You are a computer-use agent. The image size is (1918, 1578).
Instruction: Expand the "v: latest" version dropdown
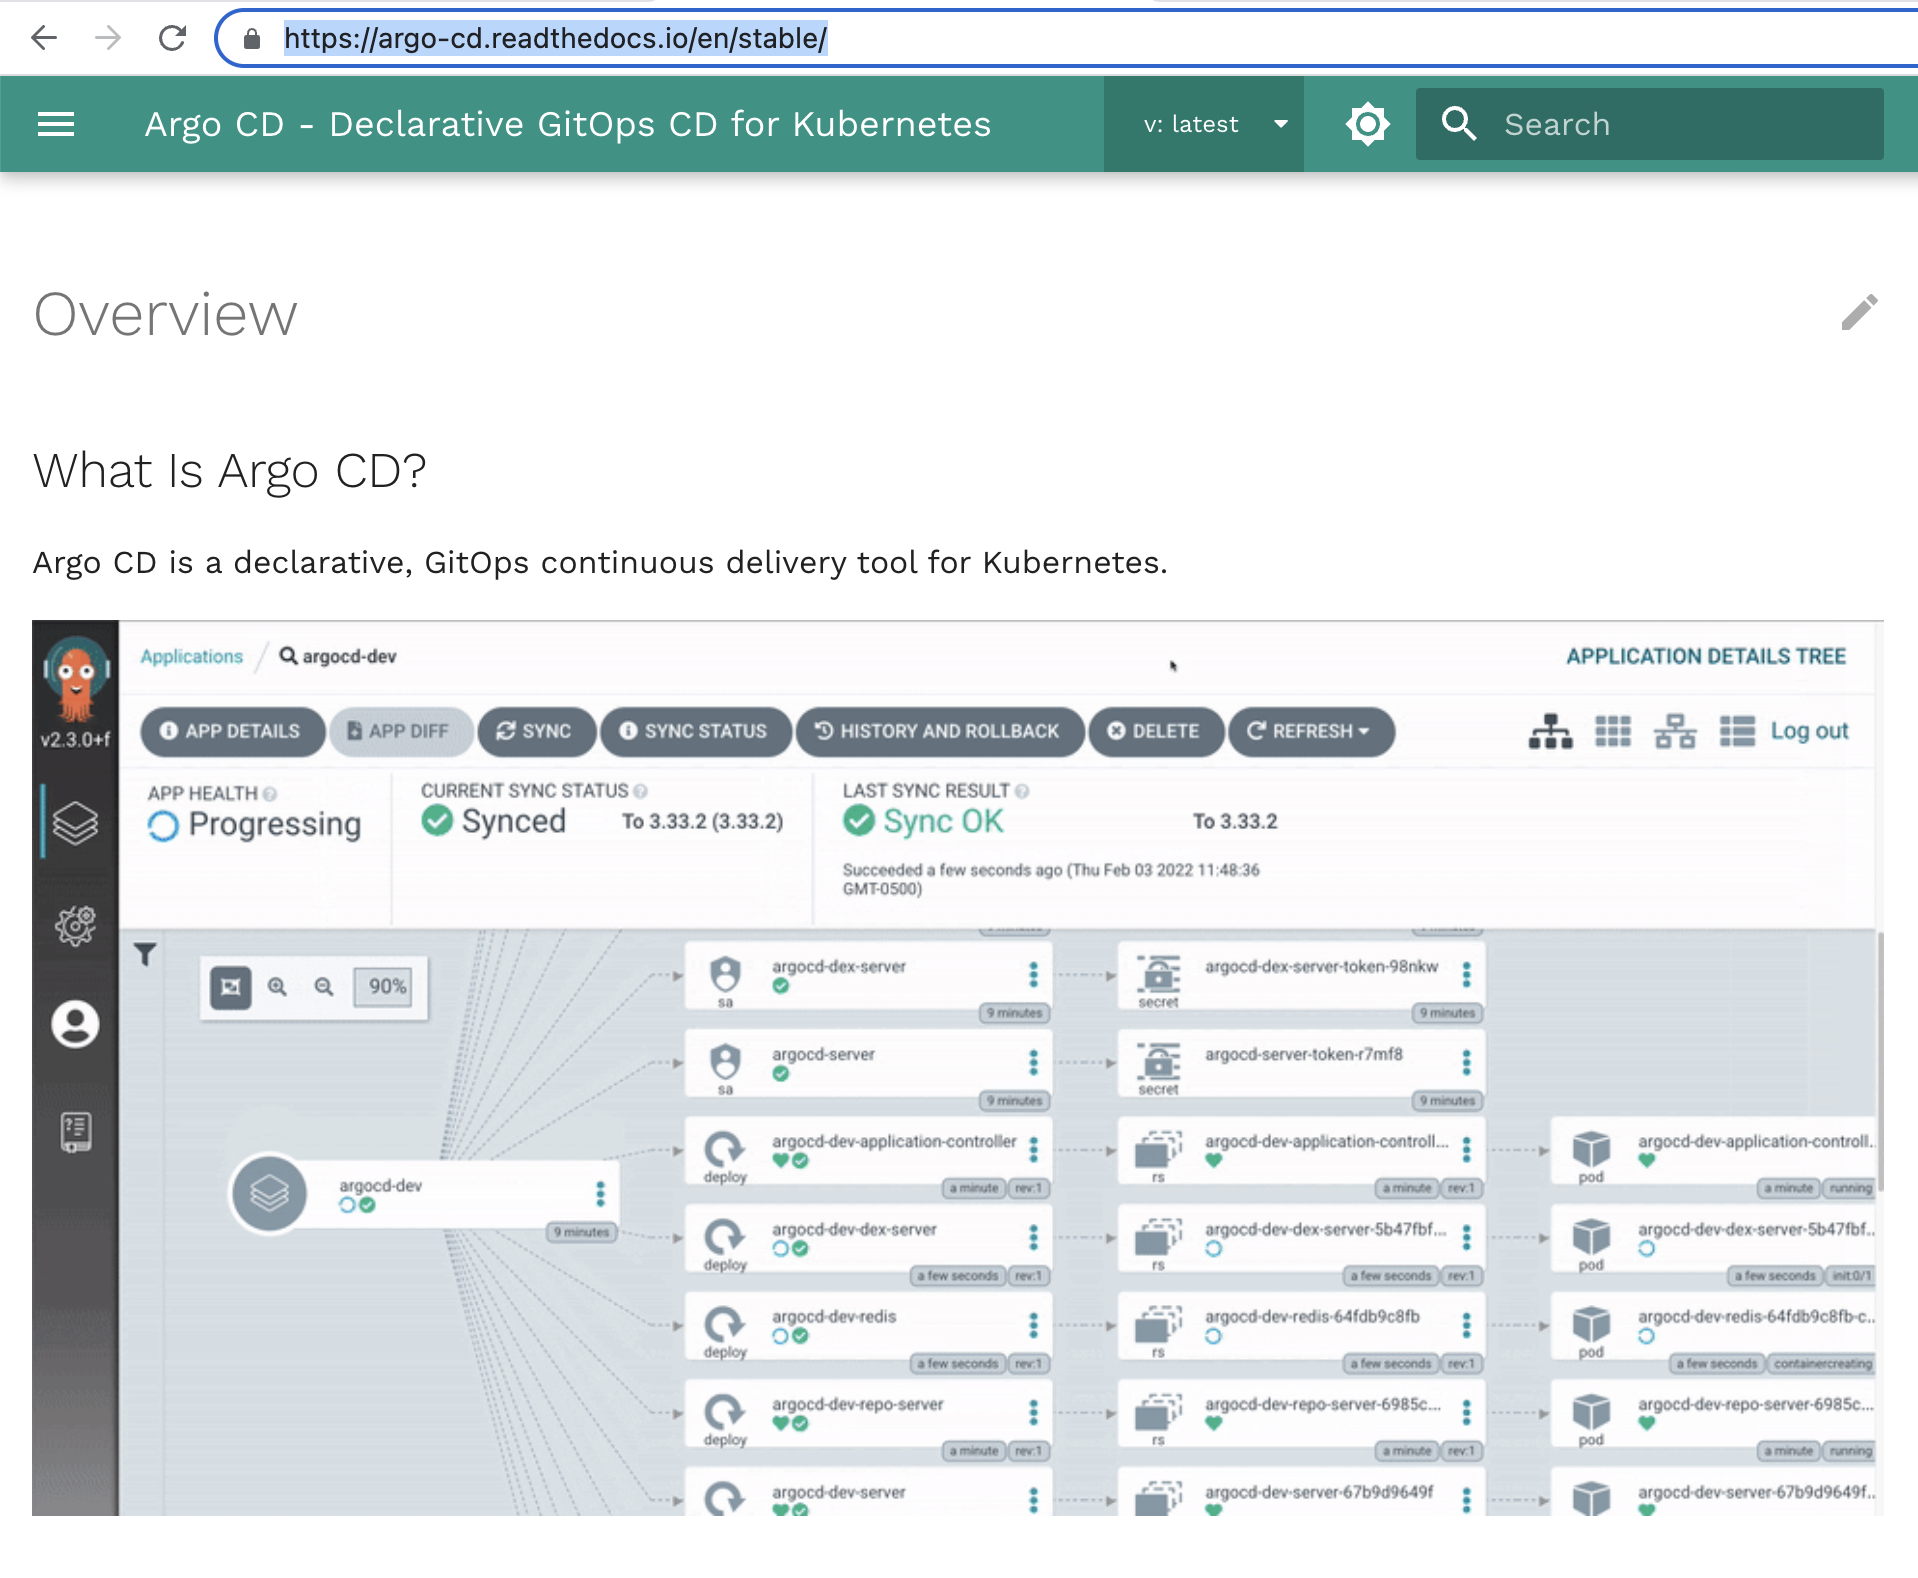coord(1203,123)
